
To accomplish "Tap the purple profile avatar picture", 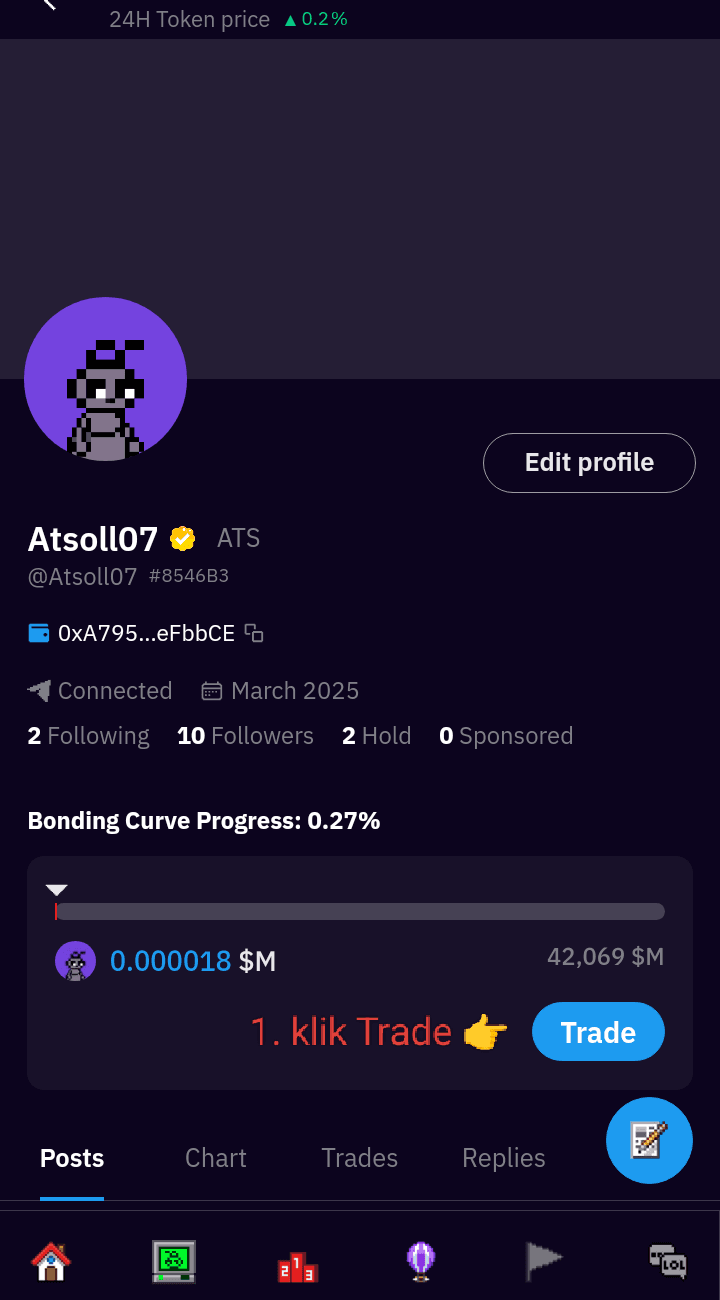I will [105, 379].
